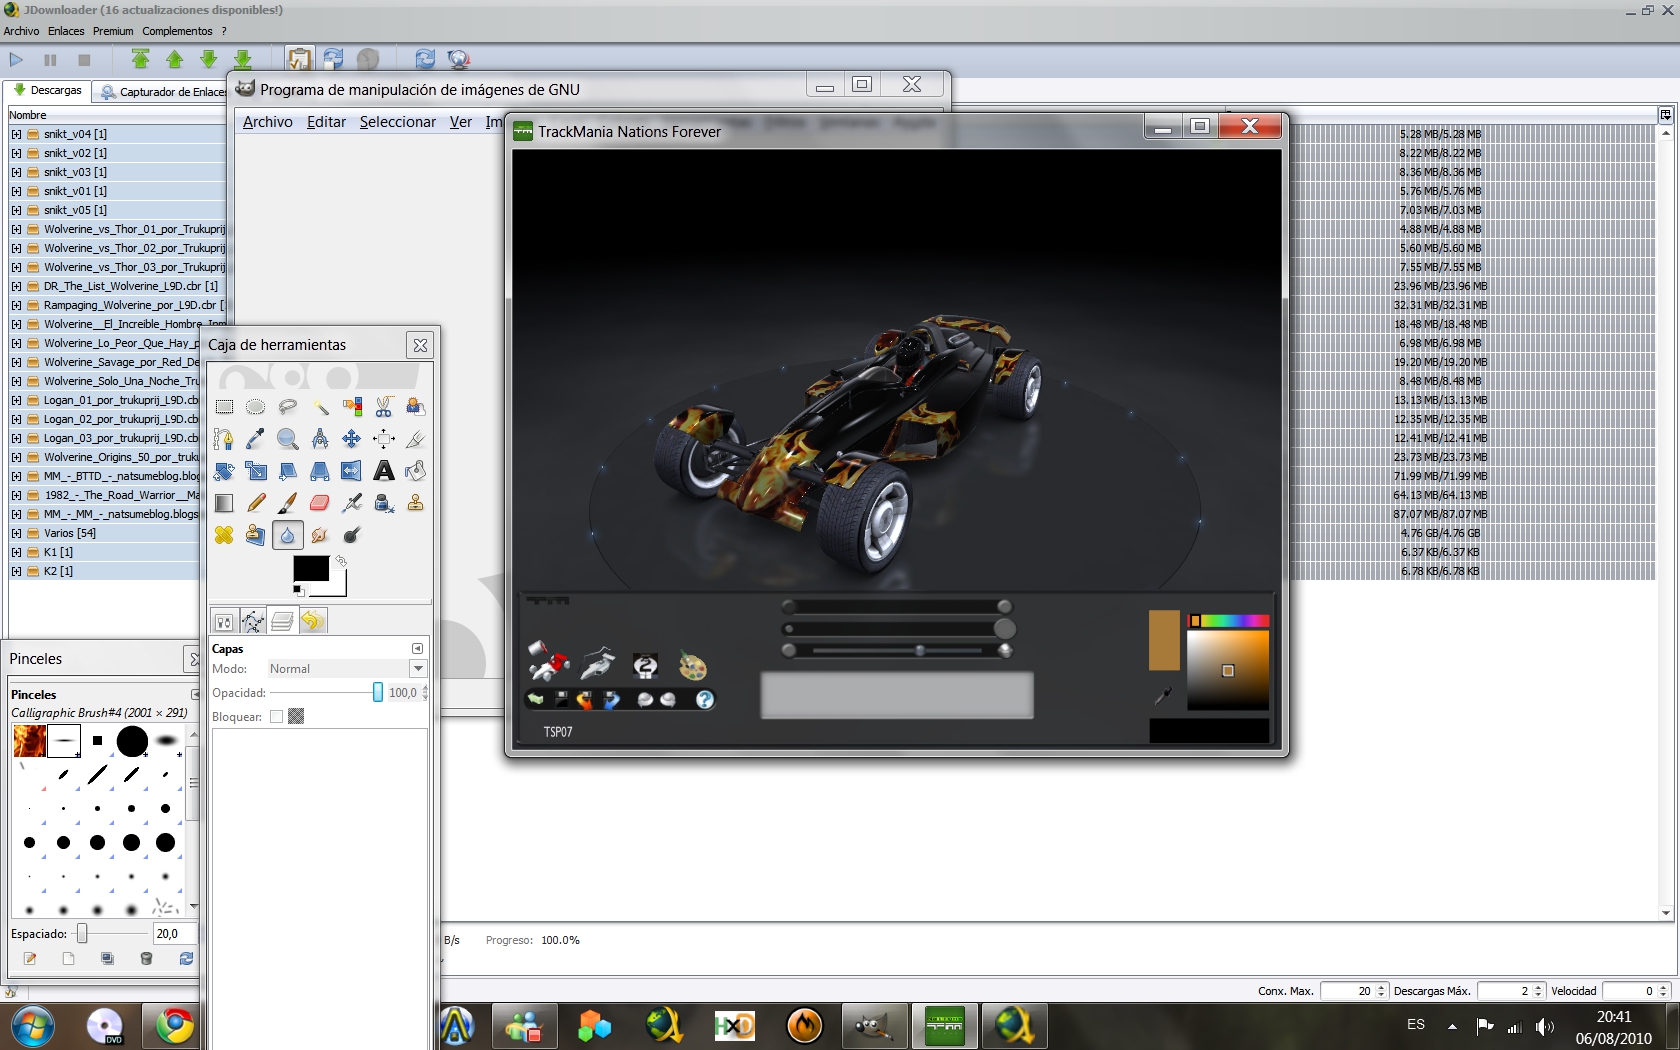Viewport: 1680px width, 1050px height.
Task: Click the TrackMania save floppy disk icon
Action: tap(561, 700)
